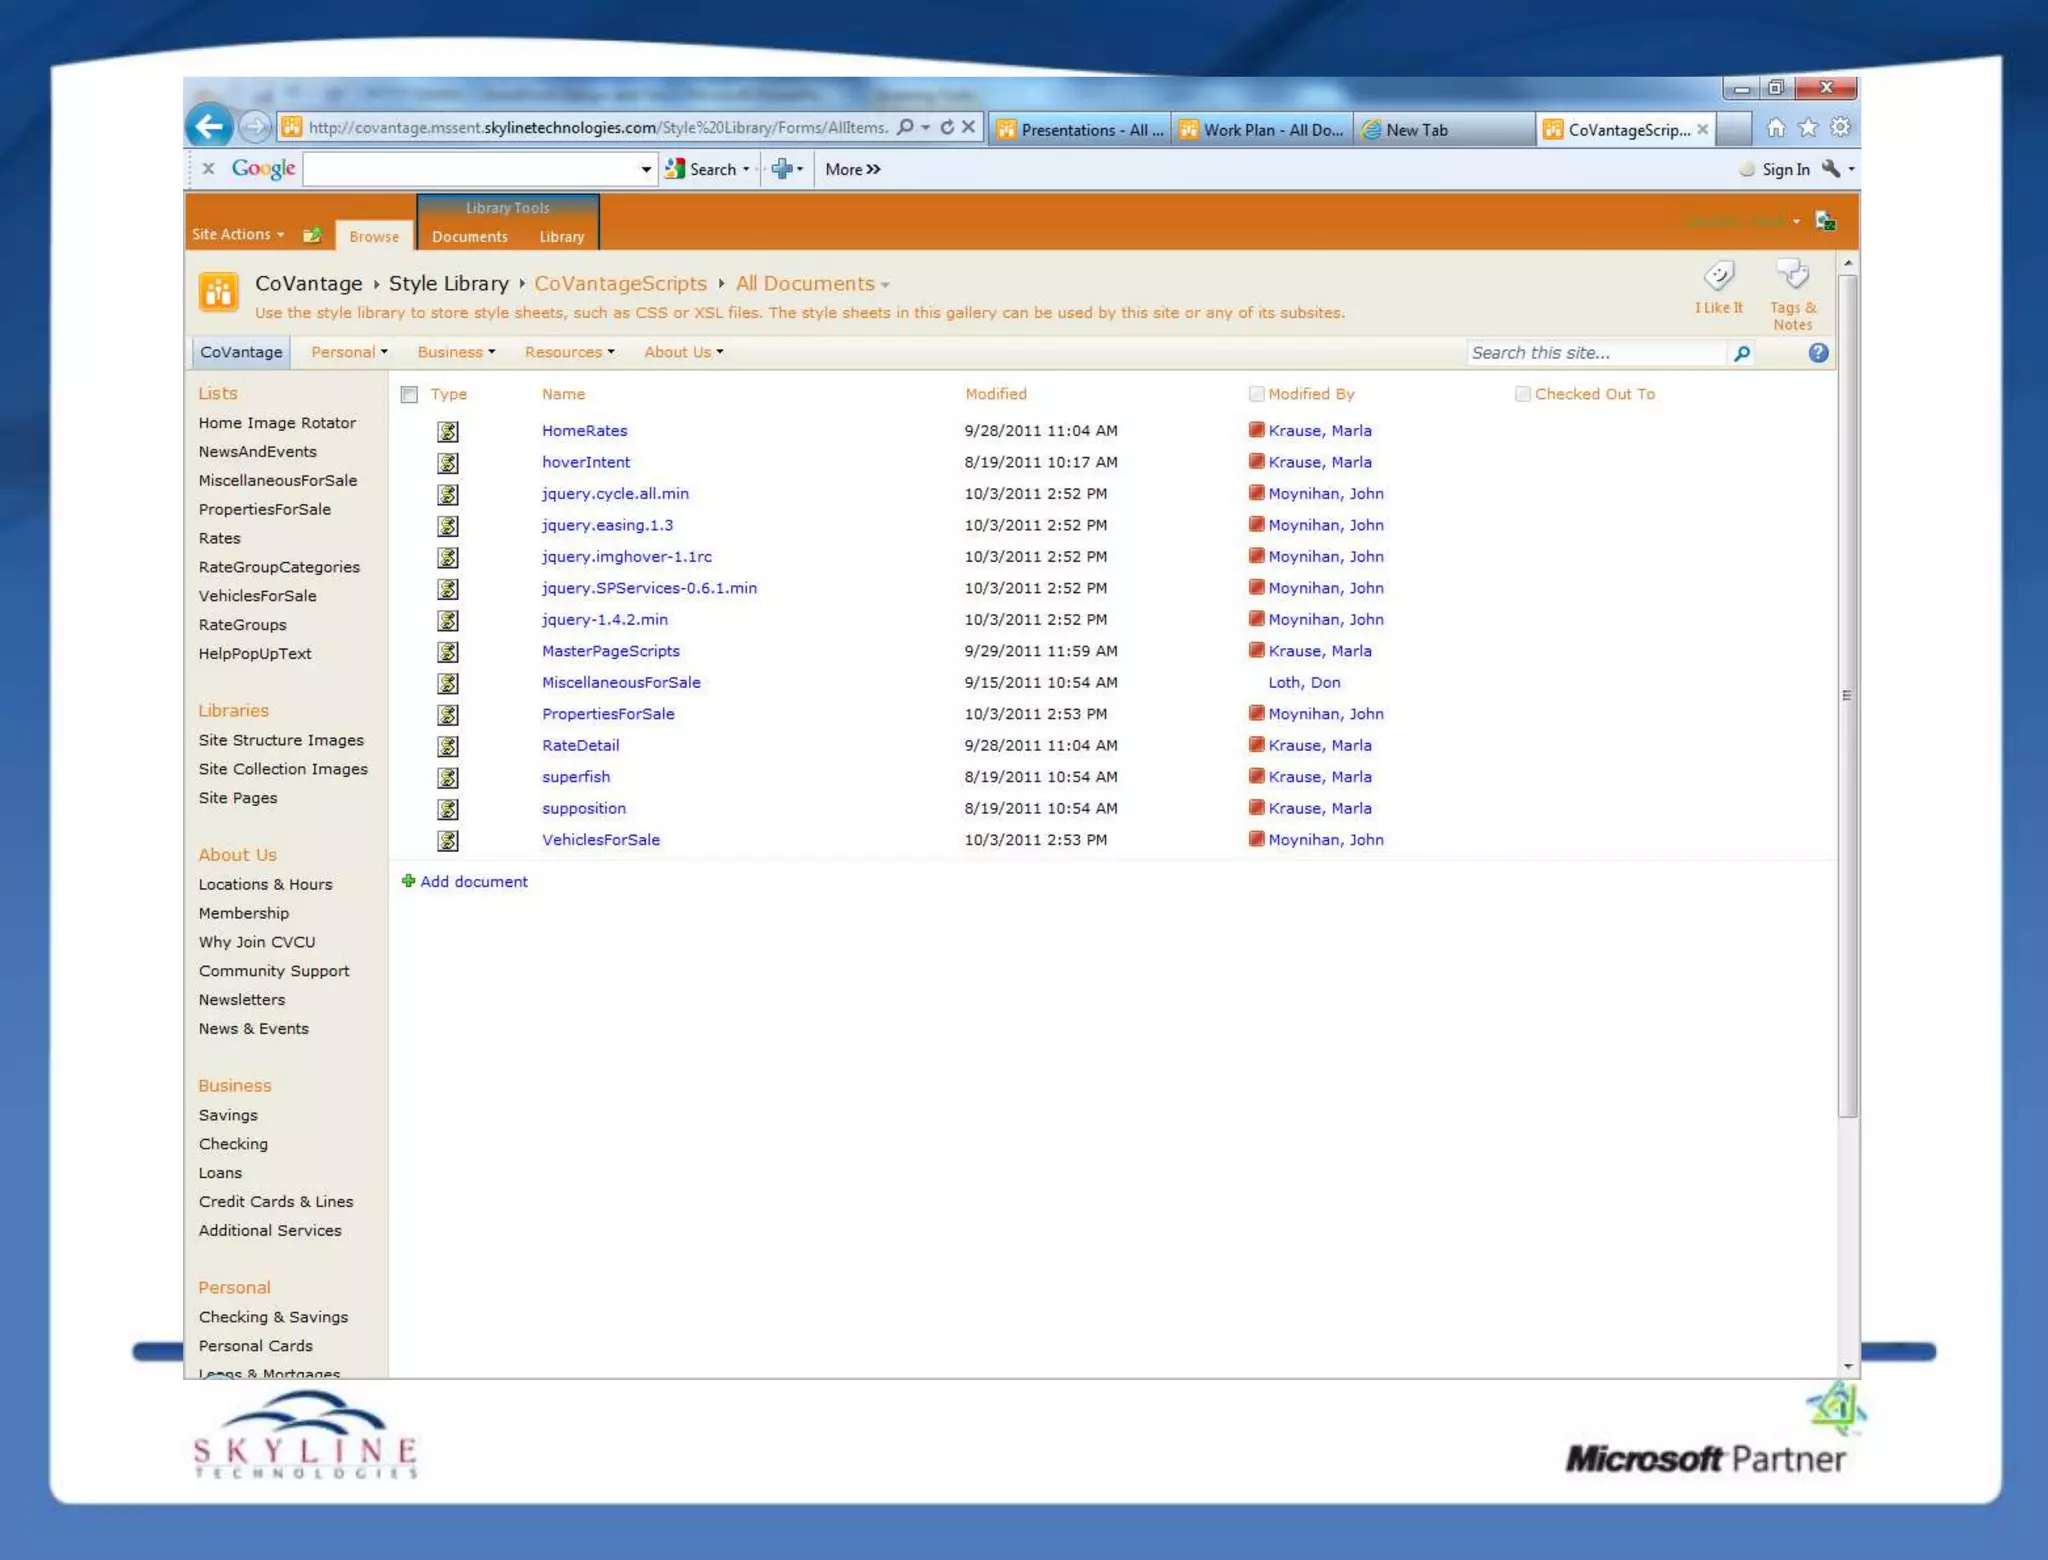
Task: Click the CoVantage site logo icon
Action: click(x=218, y=293)
